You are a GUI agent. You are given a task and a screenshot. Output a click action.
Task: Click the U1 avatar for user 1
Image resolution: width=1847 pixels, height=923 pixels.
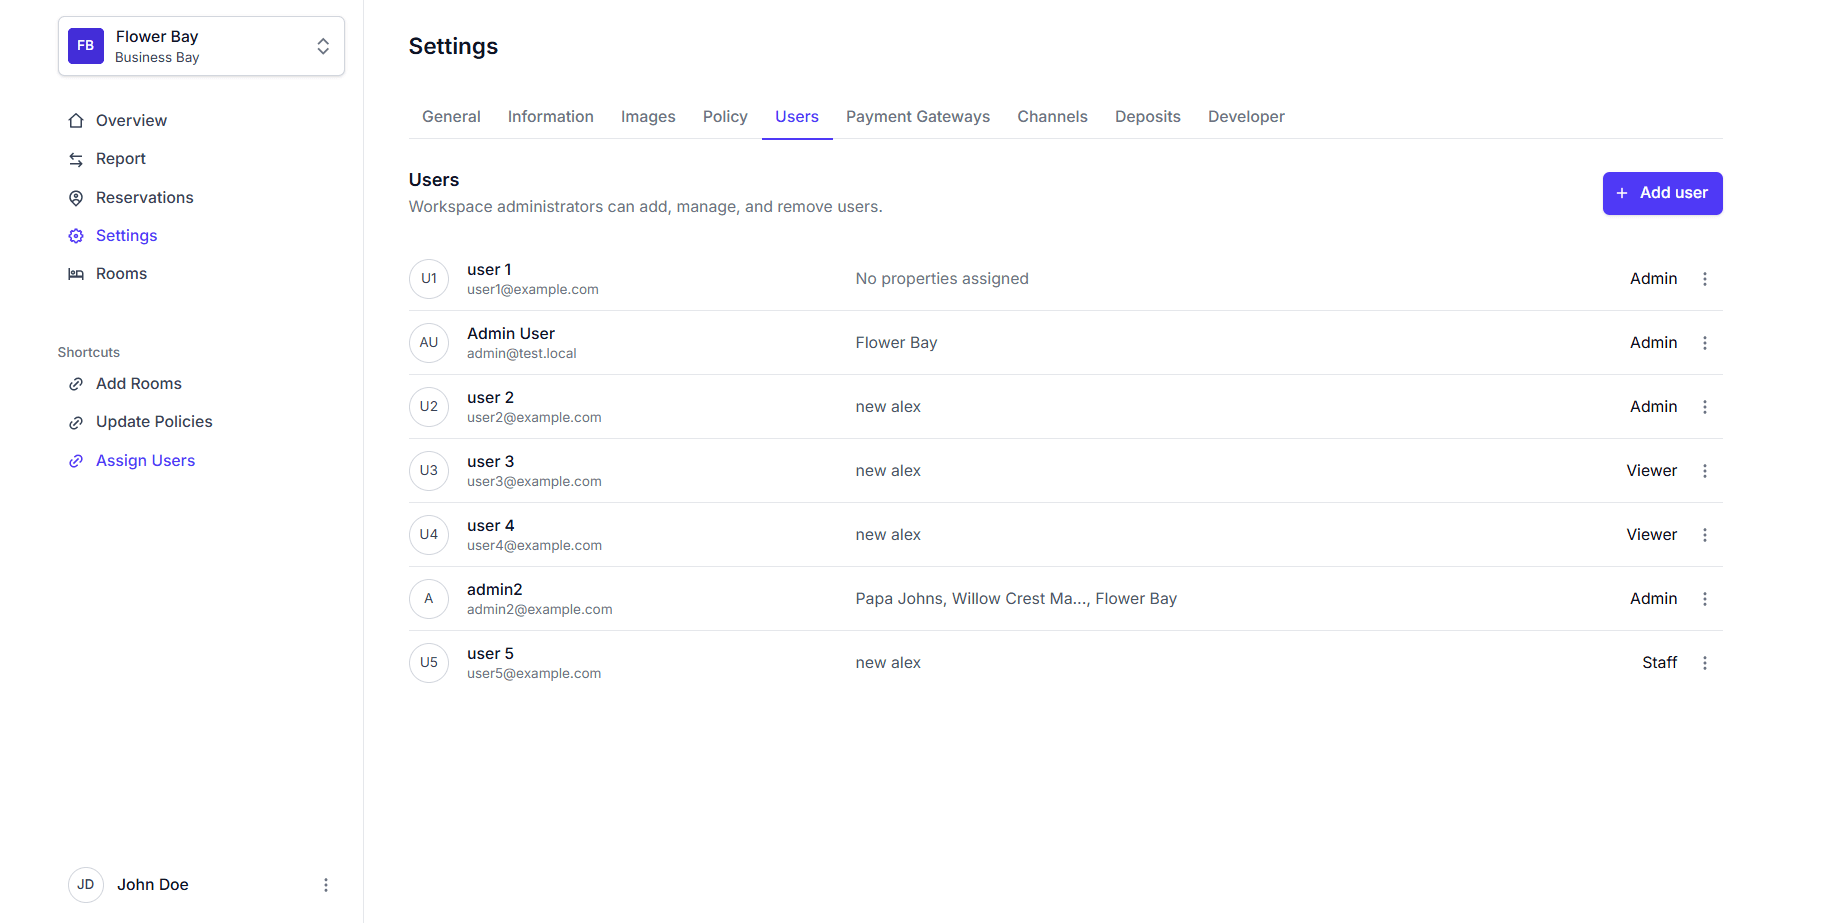click(429, 279)
